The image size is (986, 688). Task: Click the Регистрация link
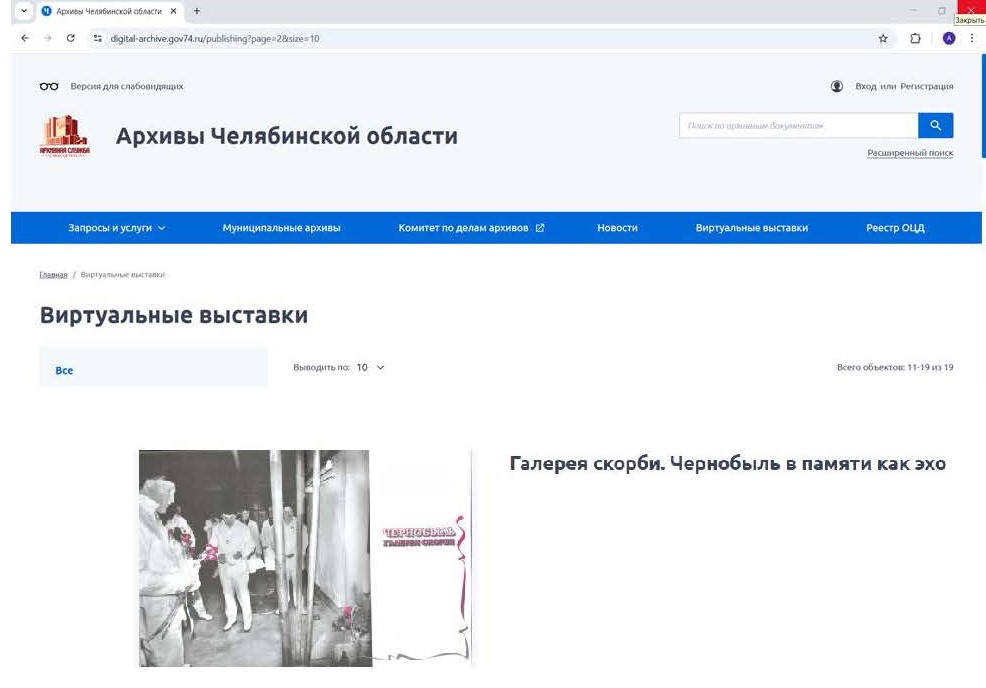pyautogui.click(x=928, y=86)
